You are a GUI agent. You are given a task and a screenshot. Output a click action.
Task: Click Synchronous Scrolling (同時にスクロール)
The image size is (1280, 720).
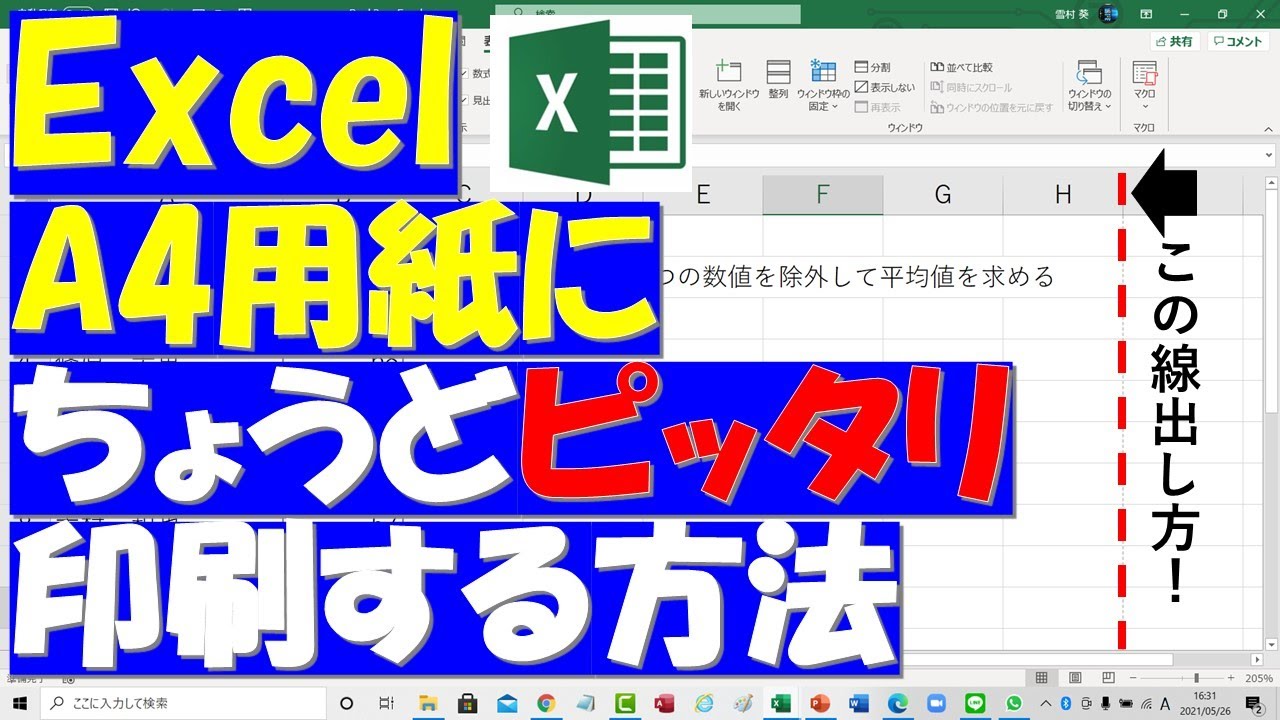pyautogui.click(x=970, y=87)
